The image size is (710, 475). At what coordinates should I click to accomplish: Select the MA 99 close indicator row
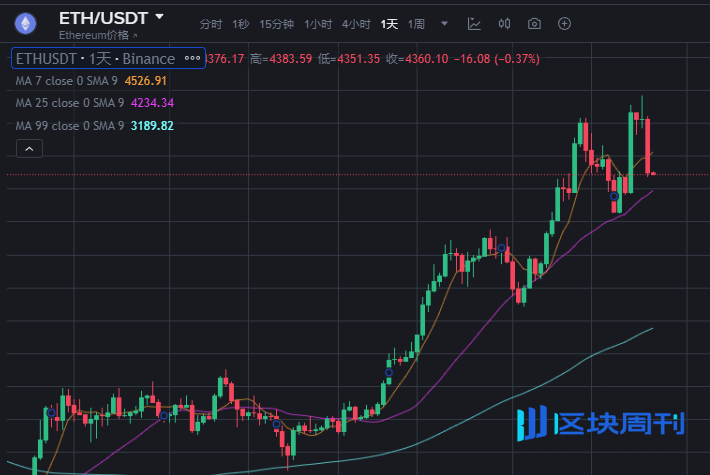pos(95,125)
